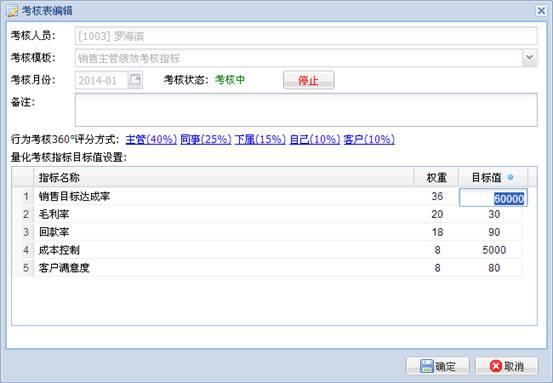Close the 考核表编辑 dialog with X
This screenshot has height=383, width=553.
541,11
